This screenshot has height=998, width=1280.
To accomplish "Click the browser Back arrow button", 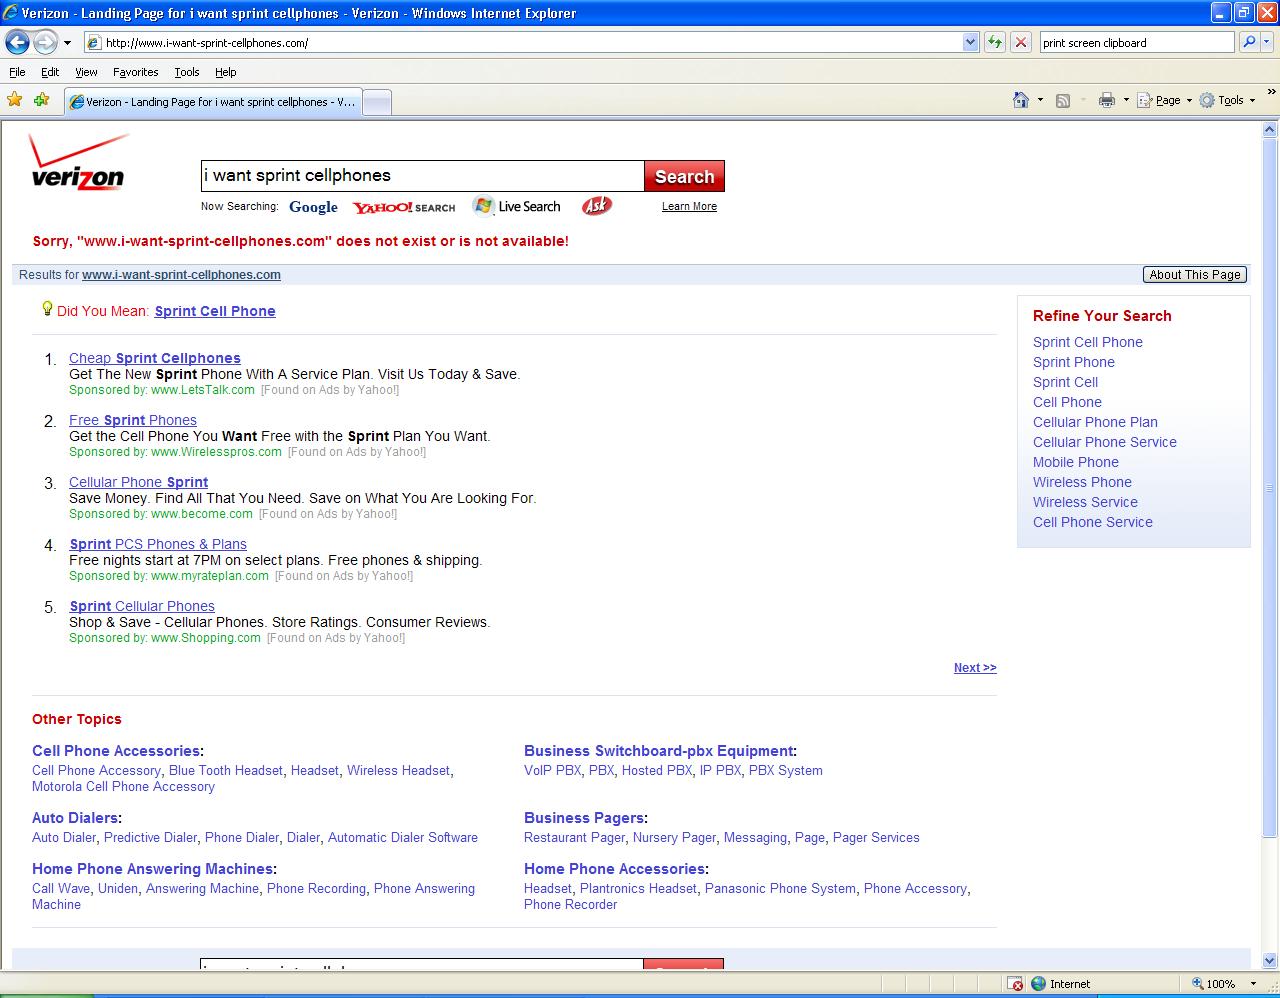I will coord(17,42).
